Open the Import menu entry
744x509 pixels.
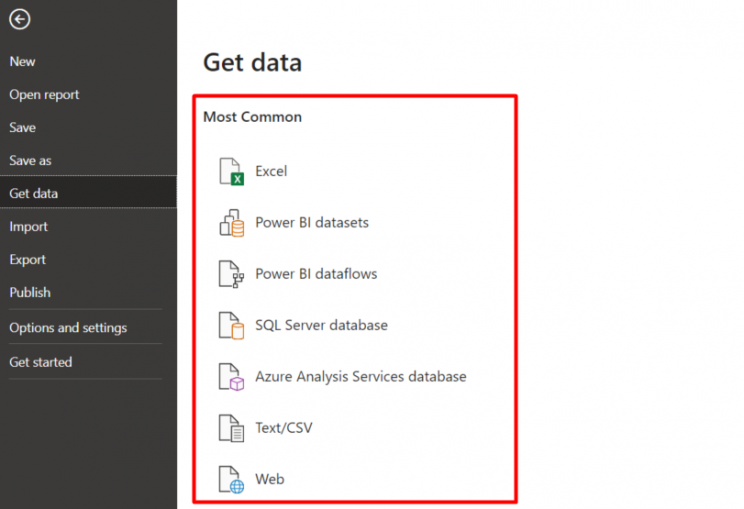click(28, 227)
